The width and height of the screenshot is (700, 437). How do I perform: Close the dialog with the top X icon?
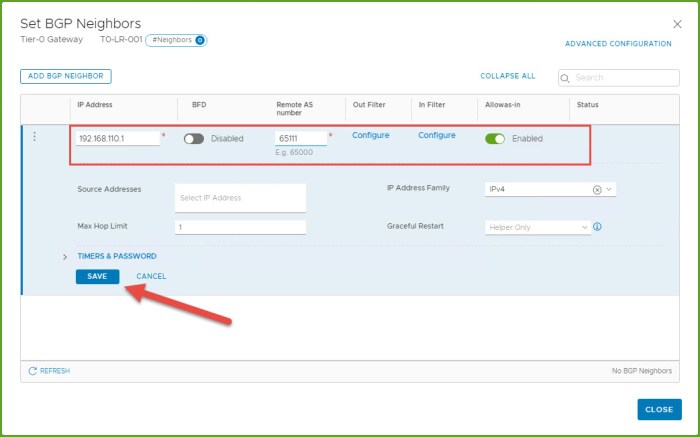[677, 23]
